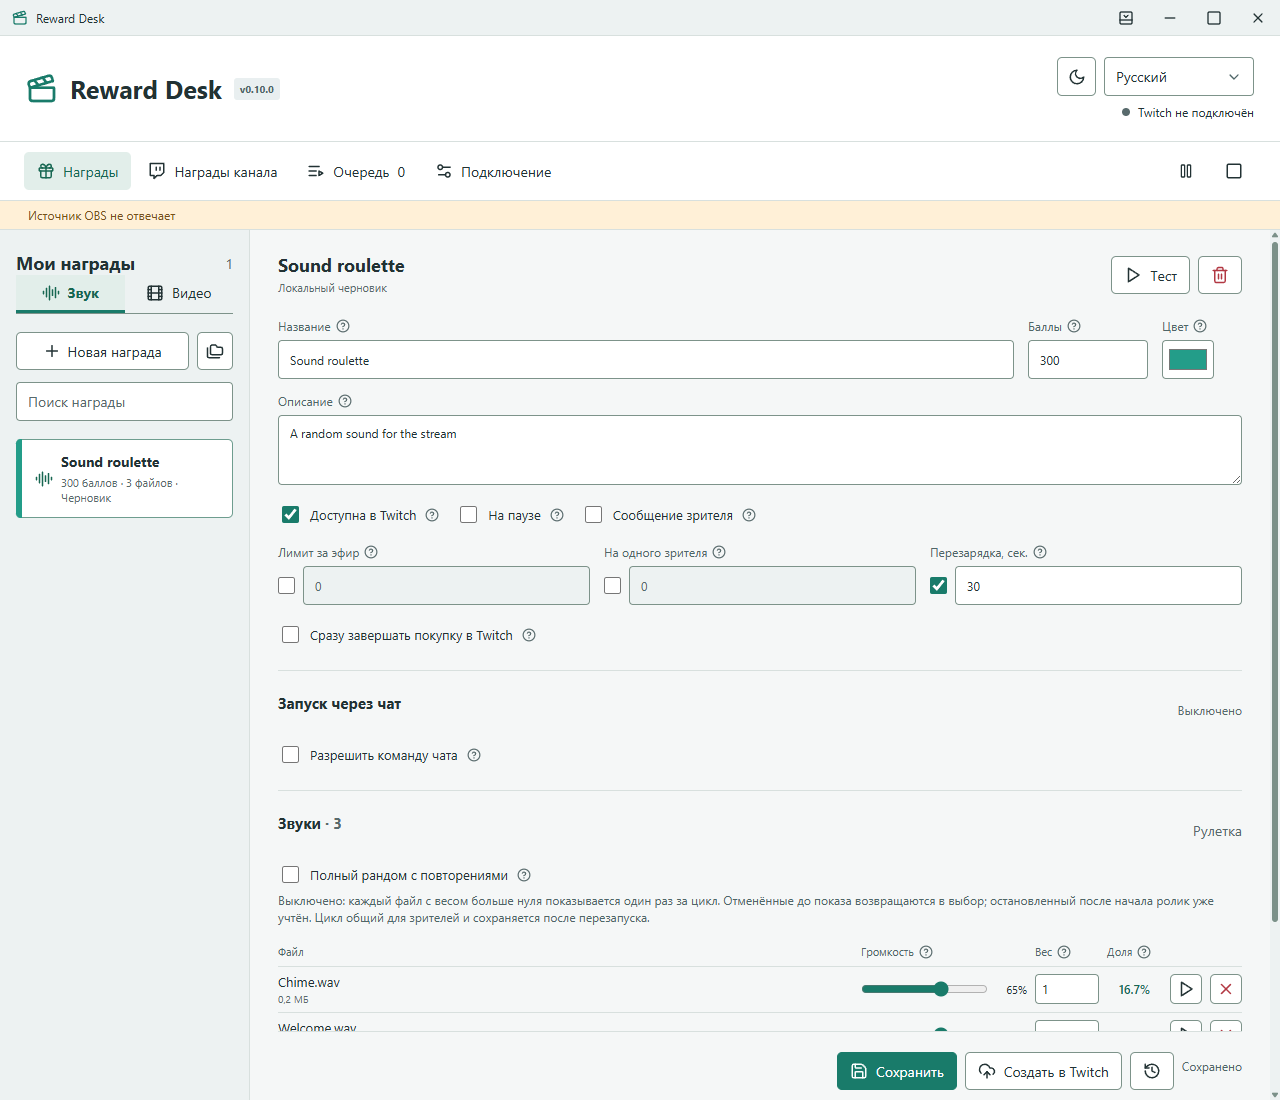Open the Награды tab

(78, 171)
